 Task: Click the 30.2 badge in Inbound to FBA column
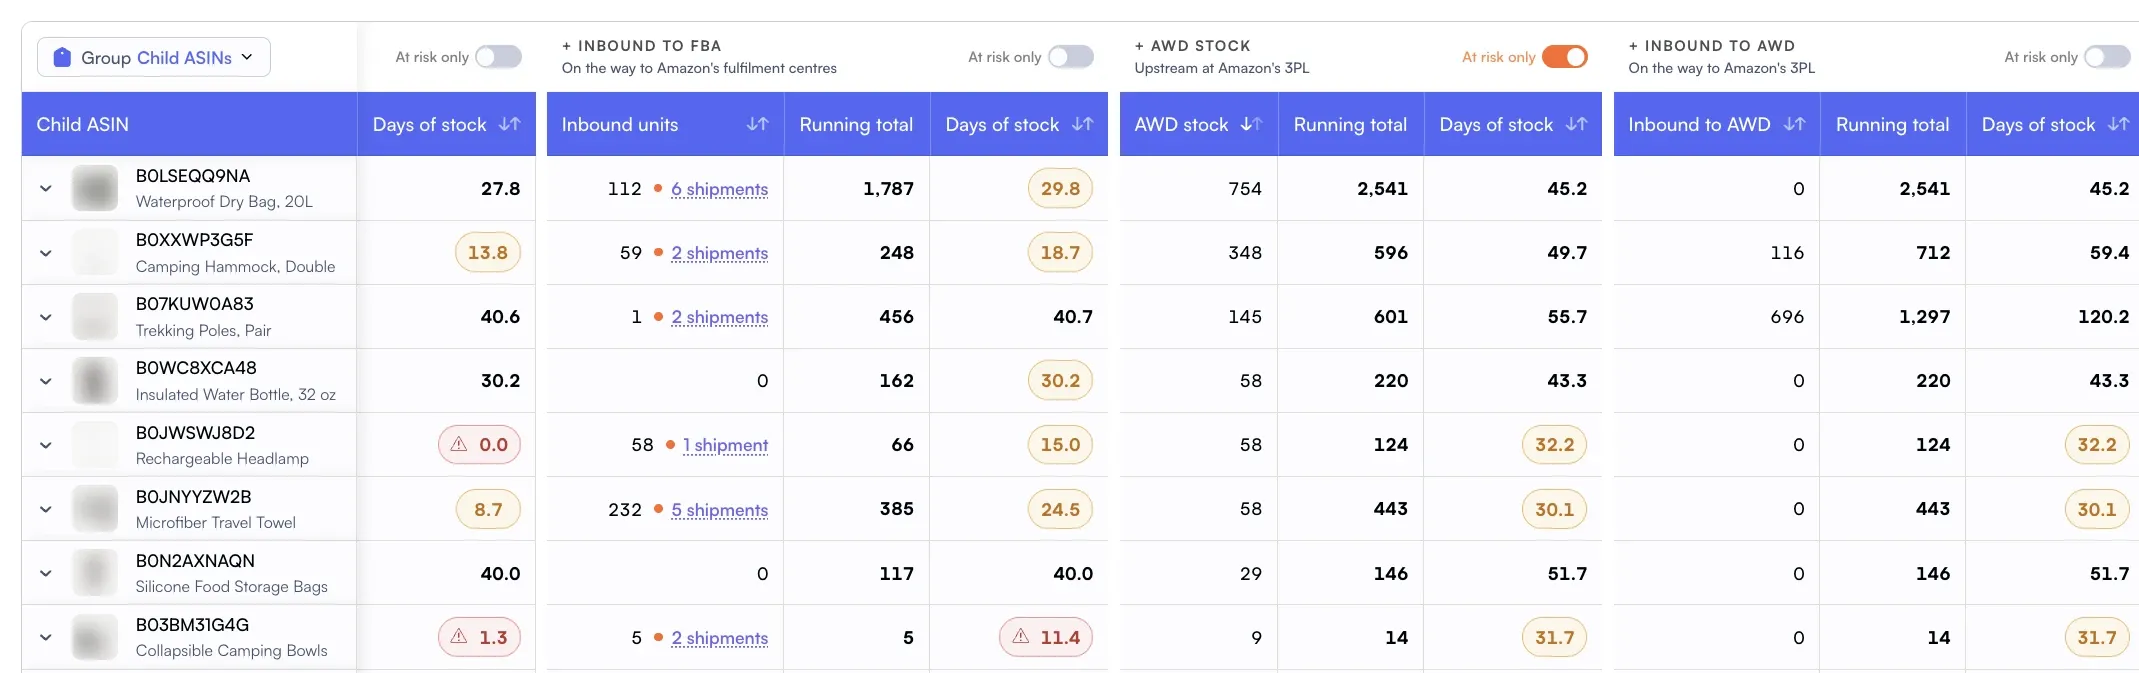pos(1060,381)
